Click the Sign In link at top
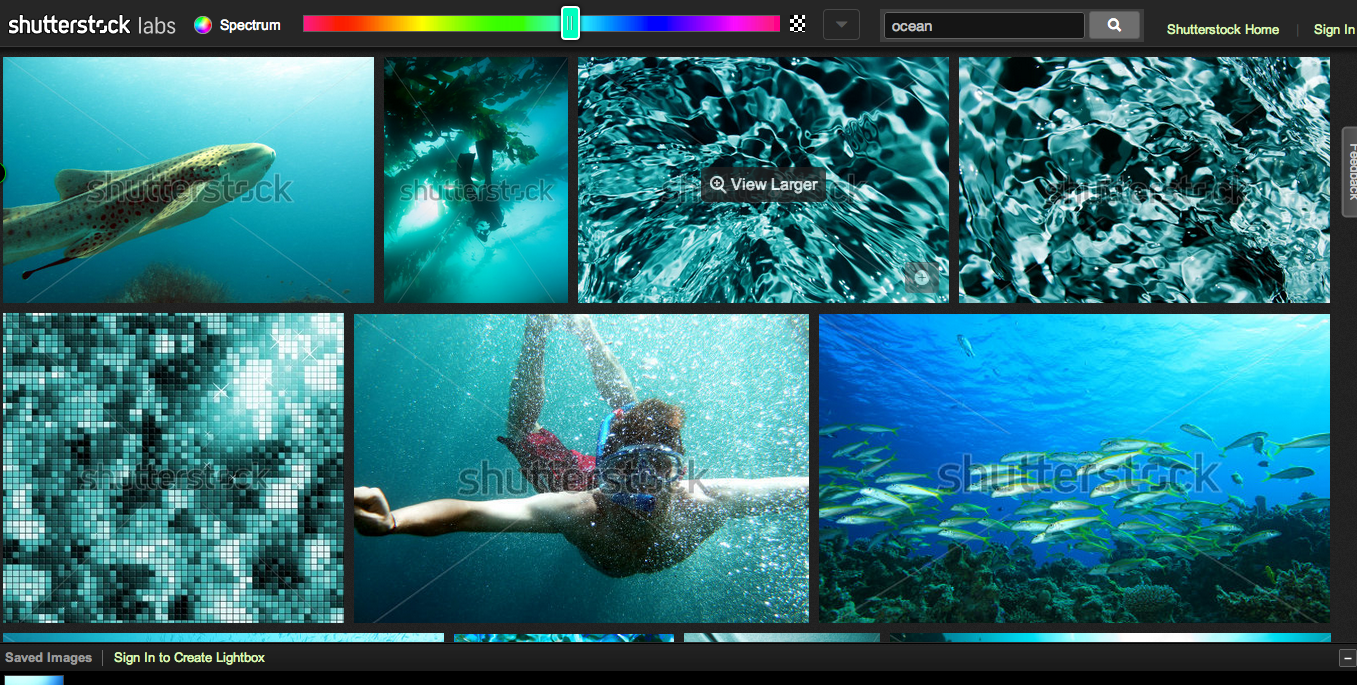Image resolution: width=1357 pixels, height=685 pixels. click(1334, 29)
